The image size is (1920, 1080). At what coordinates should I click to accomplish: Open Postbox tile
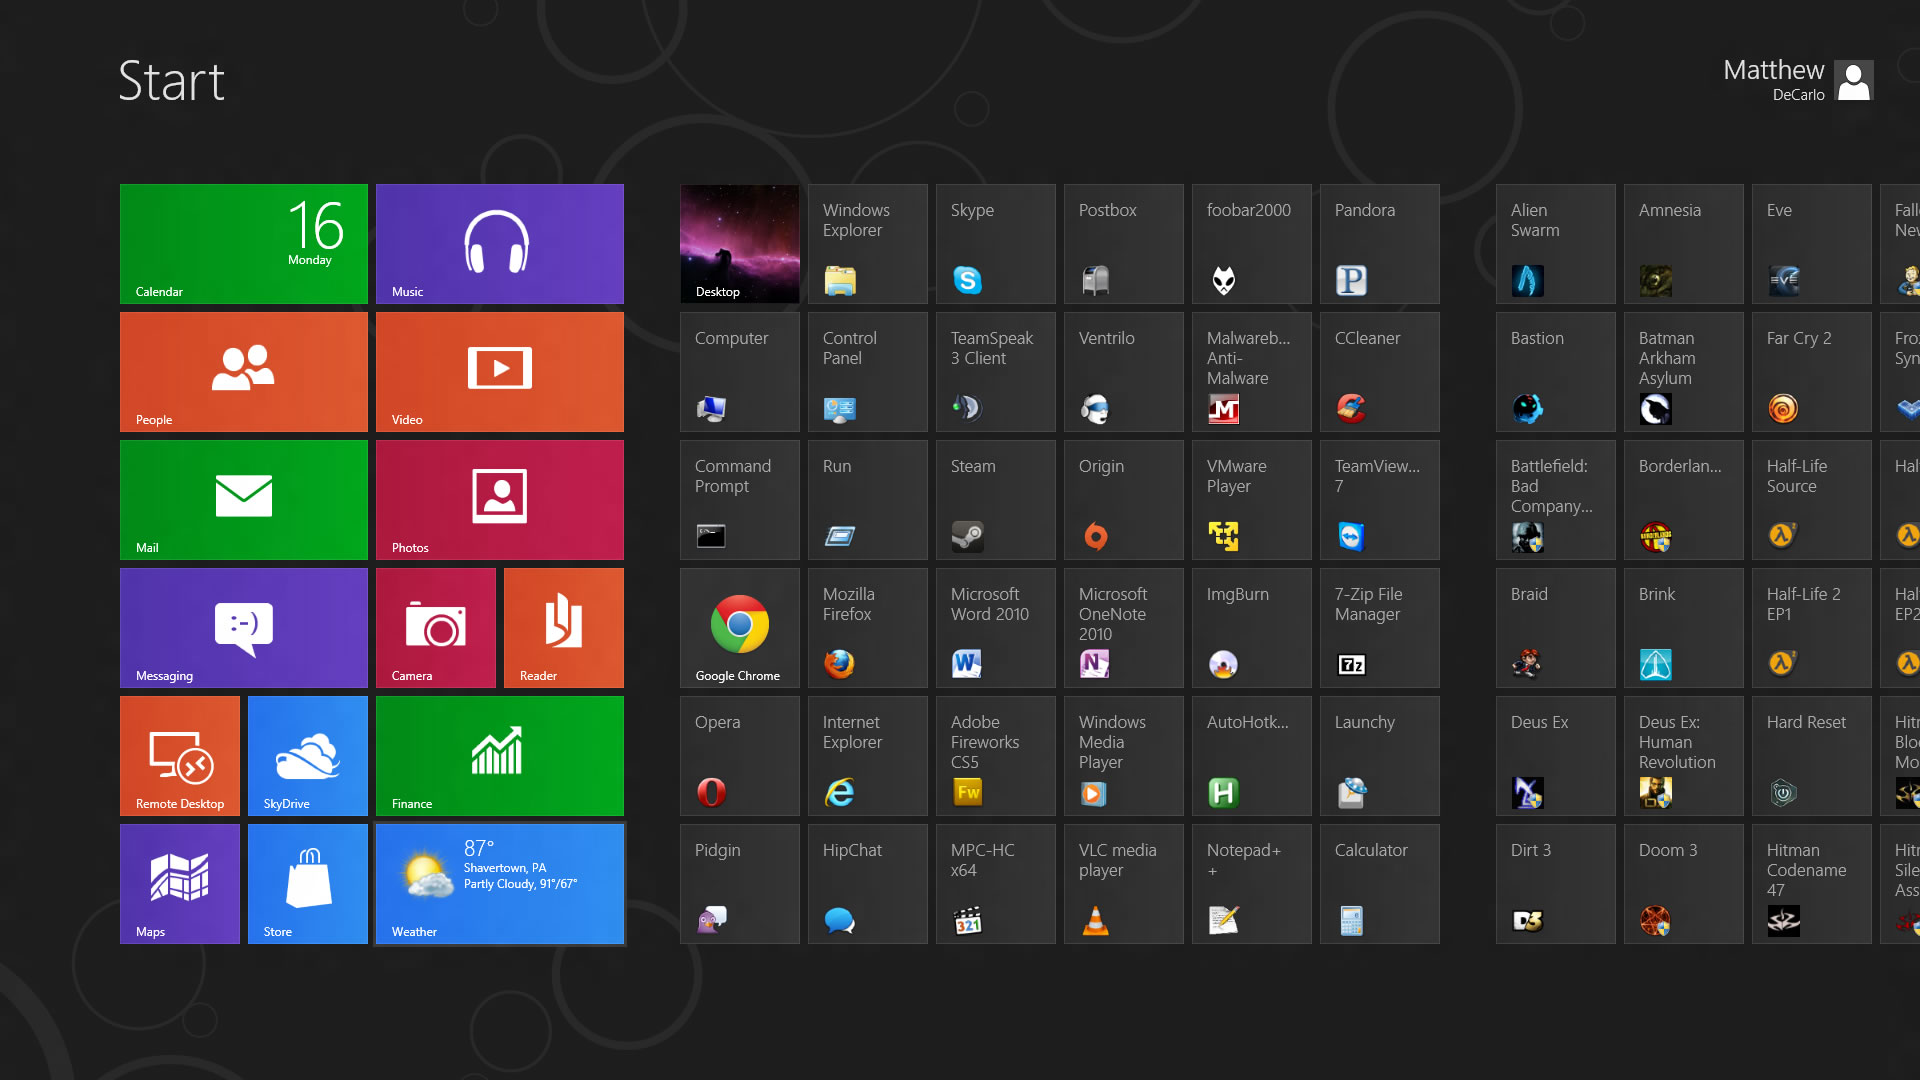click(x=1124, y=244)
